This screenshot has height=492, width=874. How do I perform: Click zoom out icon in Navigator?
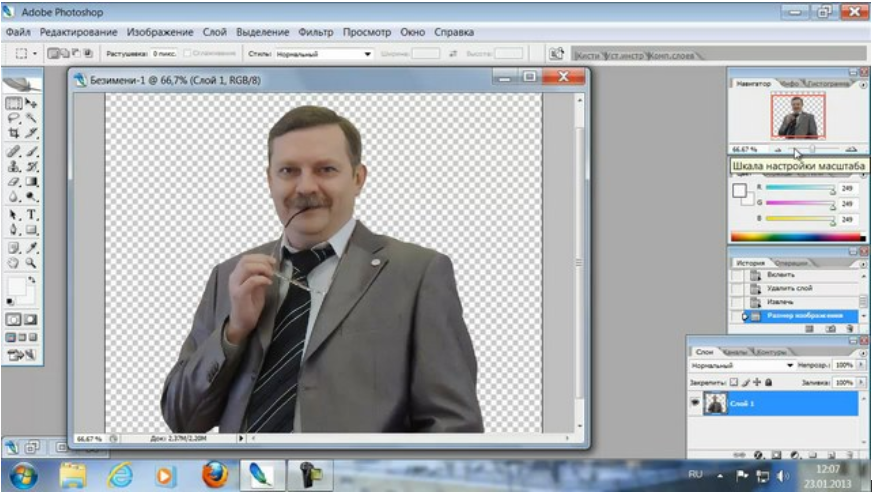tap(779, 149)
